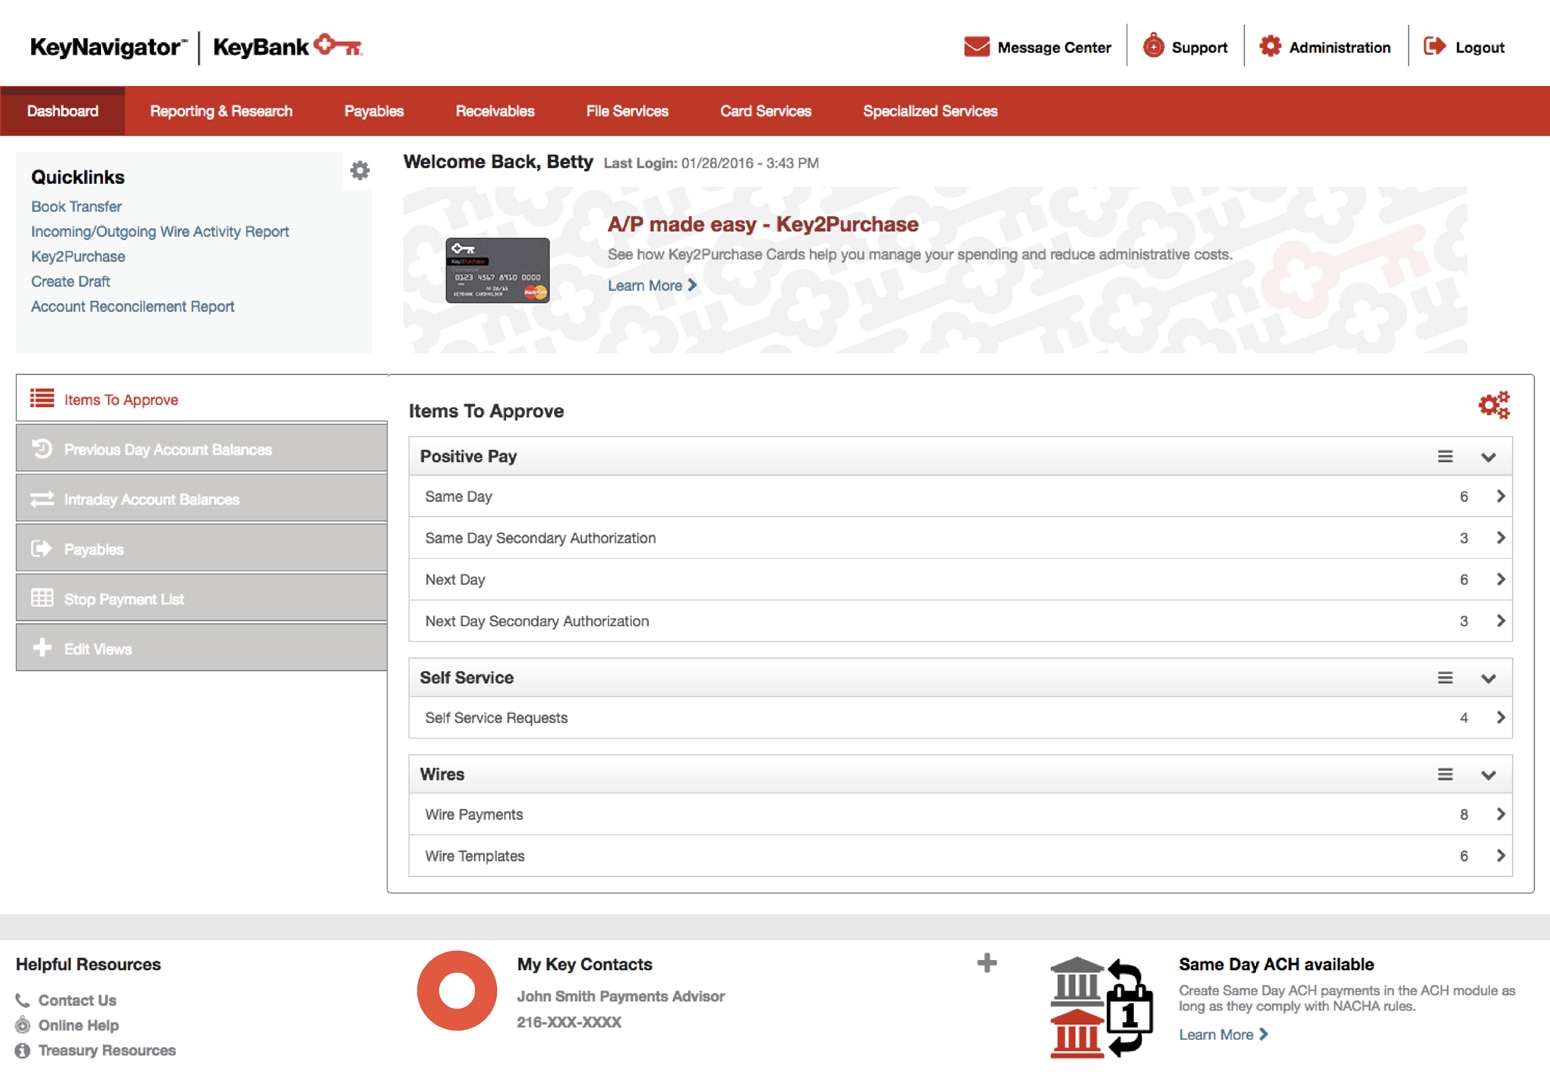Open the Create Draft quicklink

tap(70, 281)
